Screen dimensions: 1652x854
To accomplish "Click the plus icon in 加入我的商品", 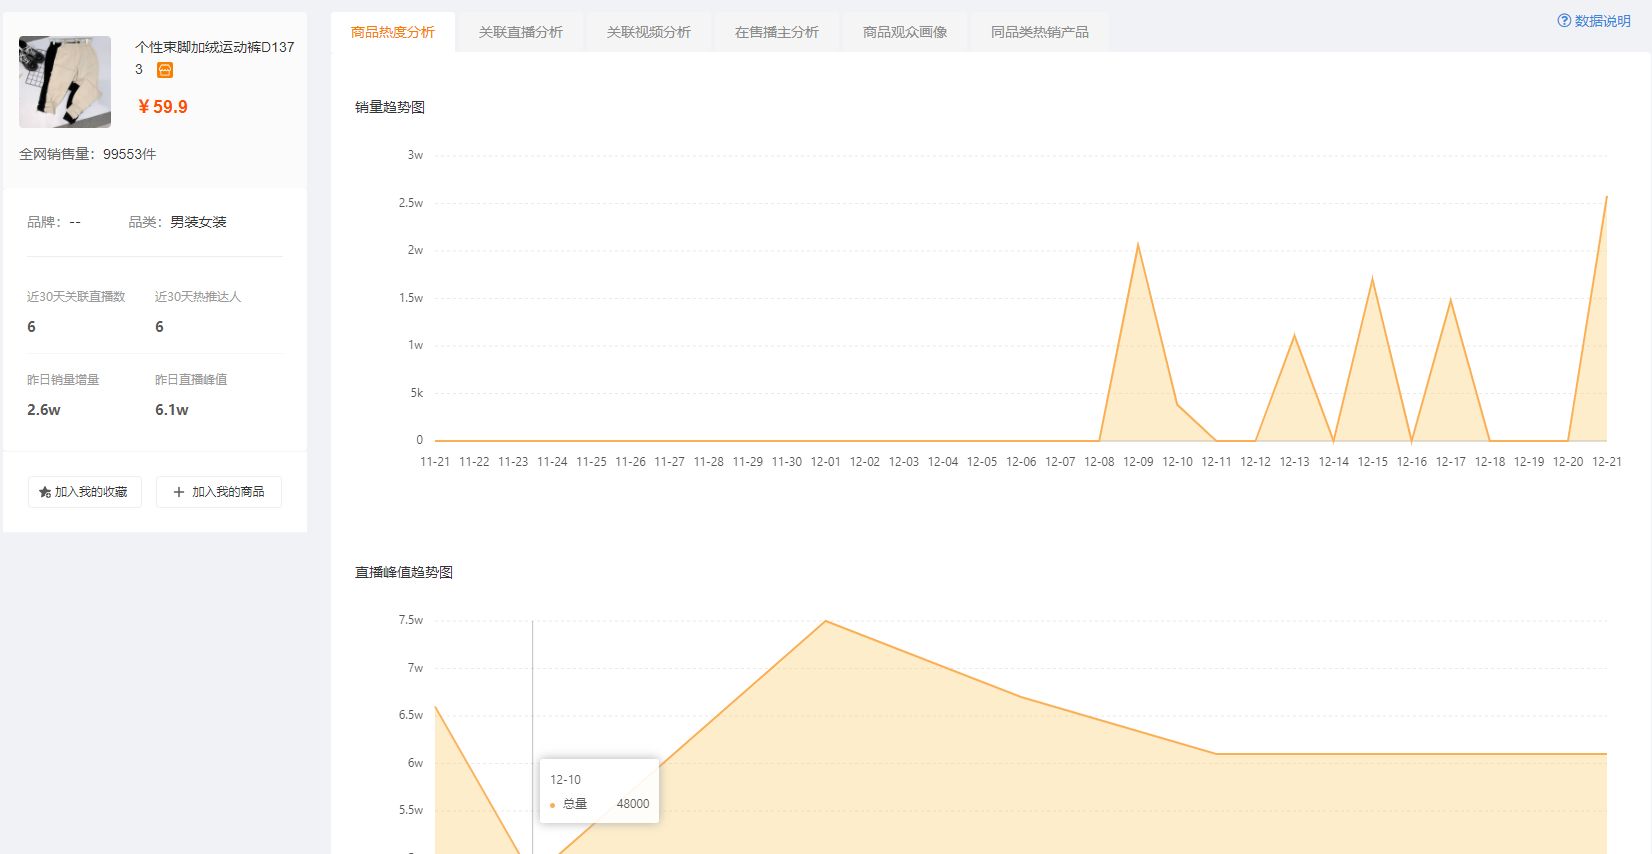I will tap(179, 492).
